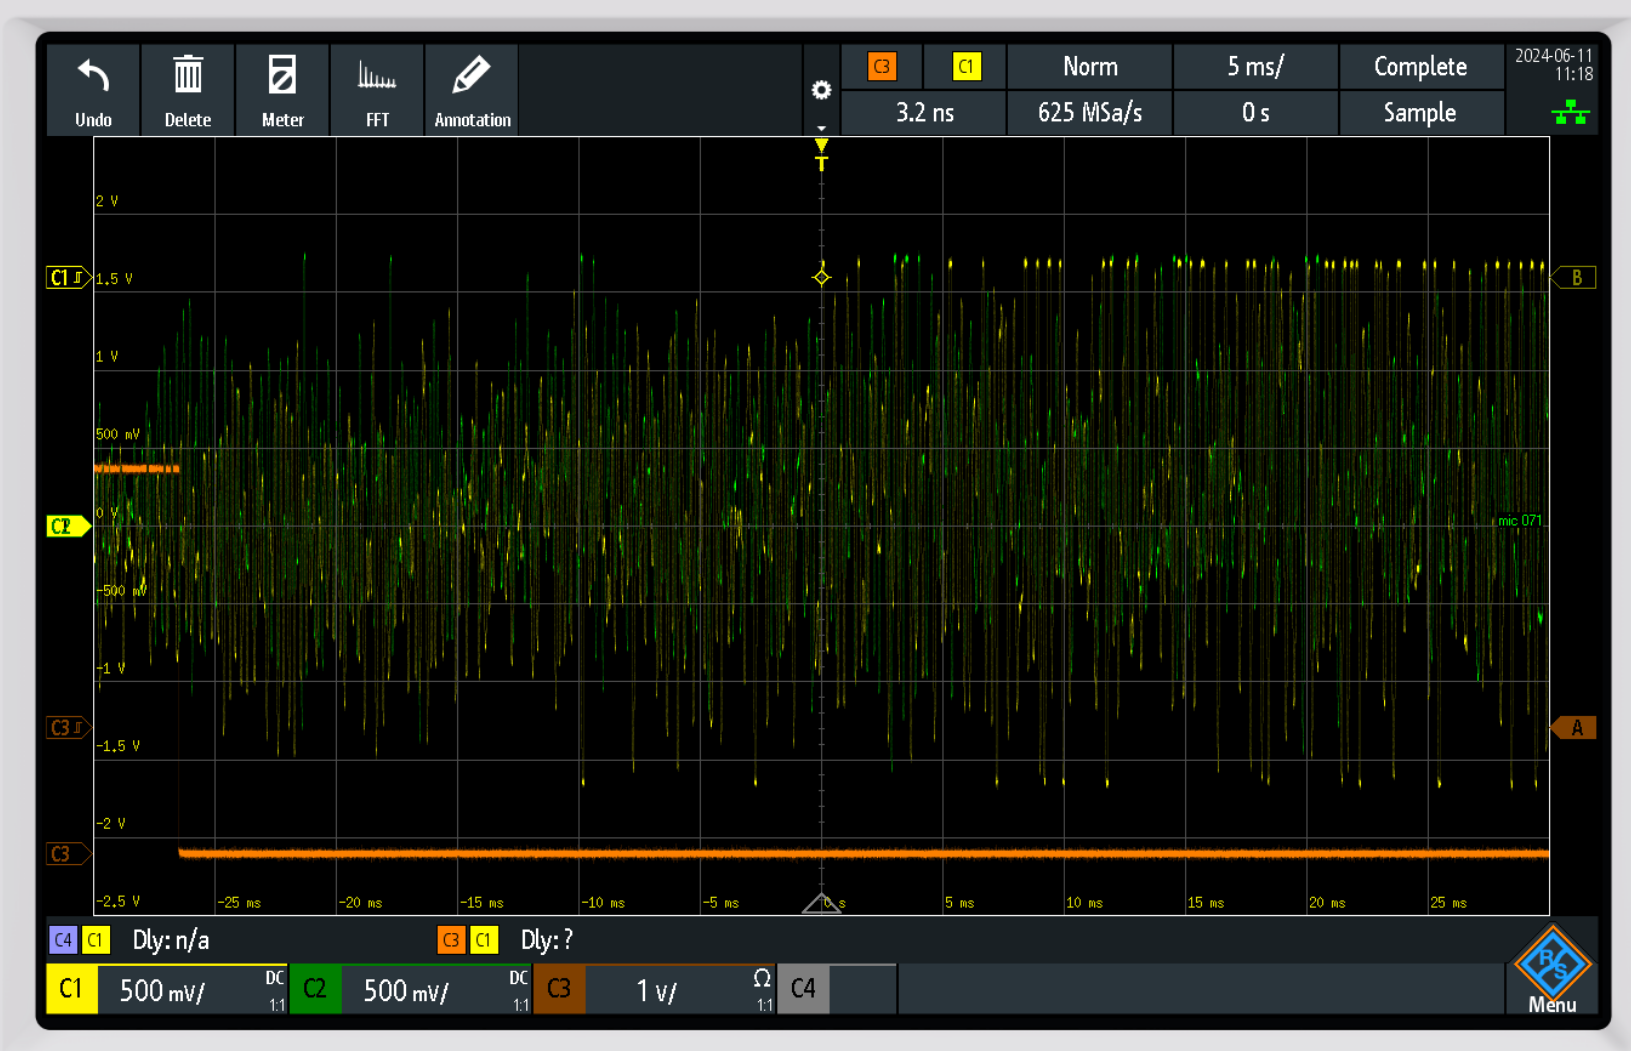Enable the inactive C4 channel

click(x=803, y=989)
